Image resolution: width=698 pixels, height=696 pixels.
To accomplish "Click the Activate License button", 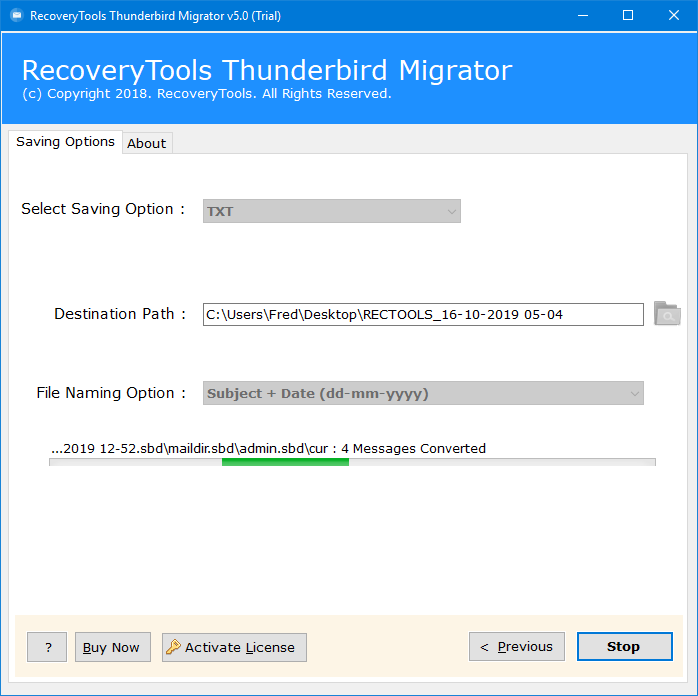I will pyautogui.click(x=234, y=647).
